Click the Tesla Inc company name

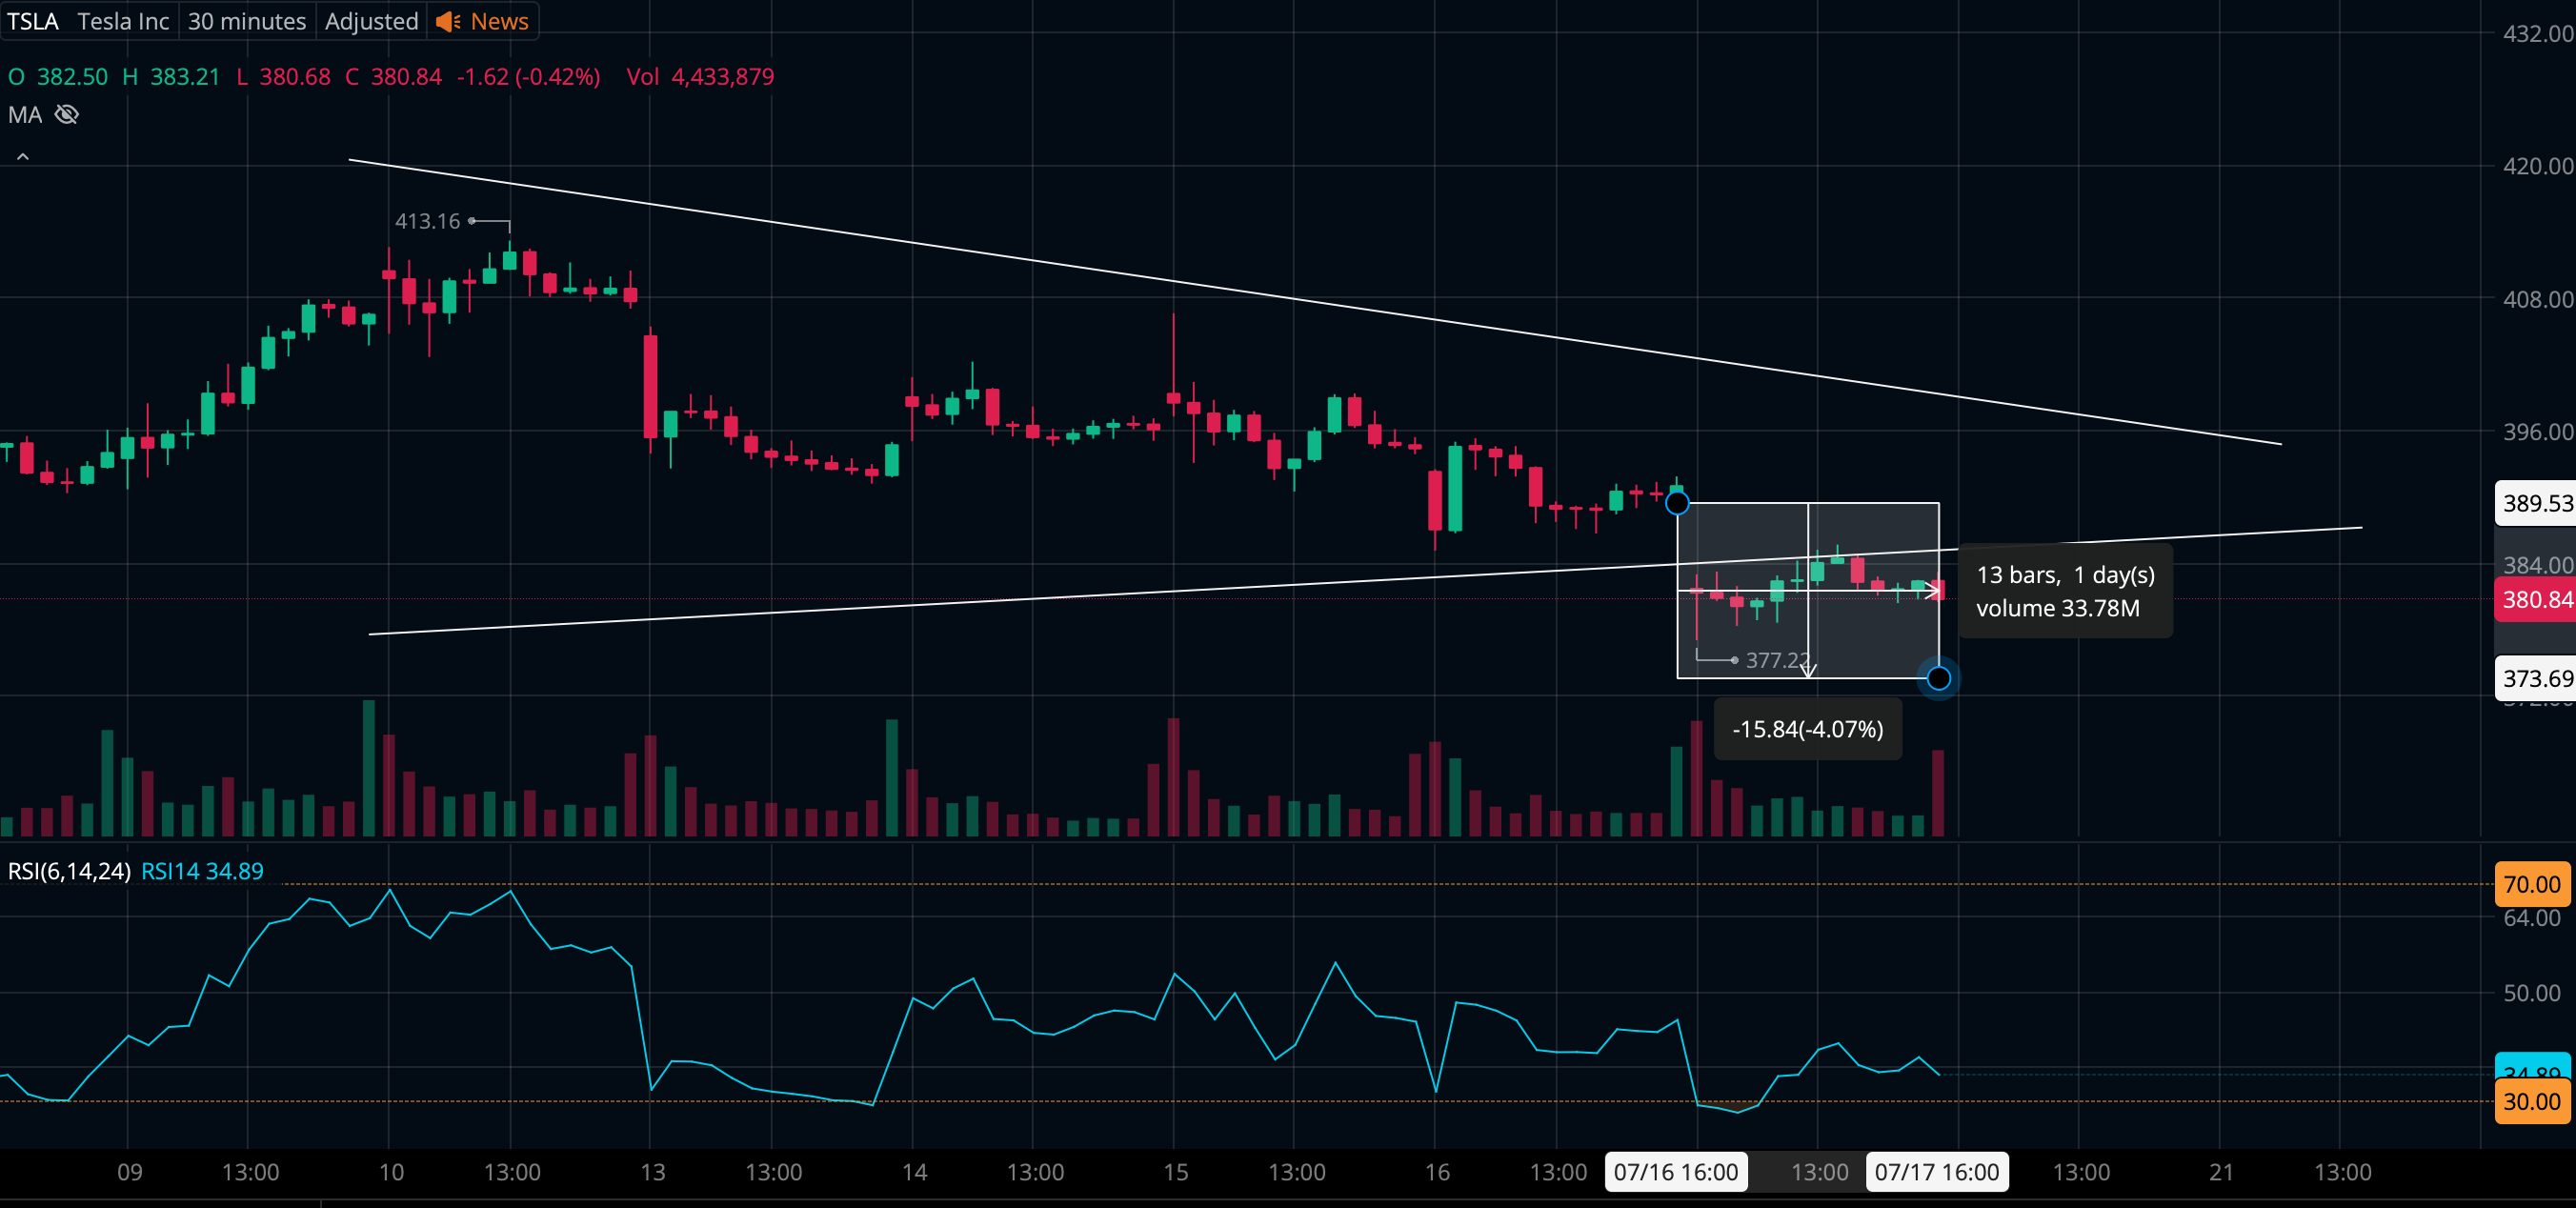123,21
